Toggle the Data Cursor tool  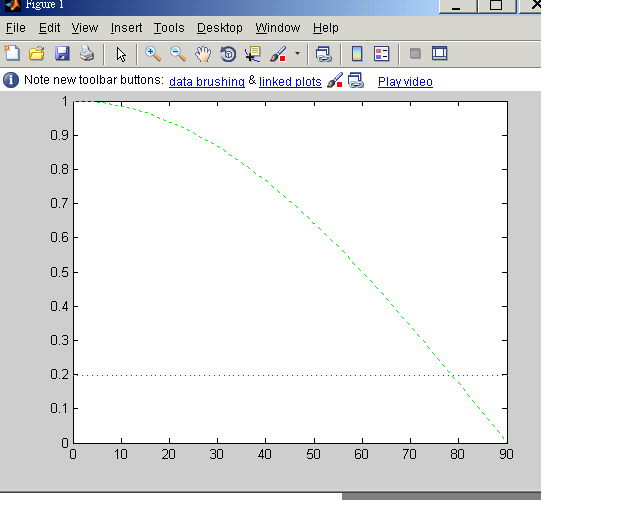tap(253, 54)
